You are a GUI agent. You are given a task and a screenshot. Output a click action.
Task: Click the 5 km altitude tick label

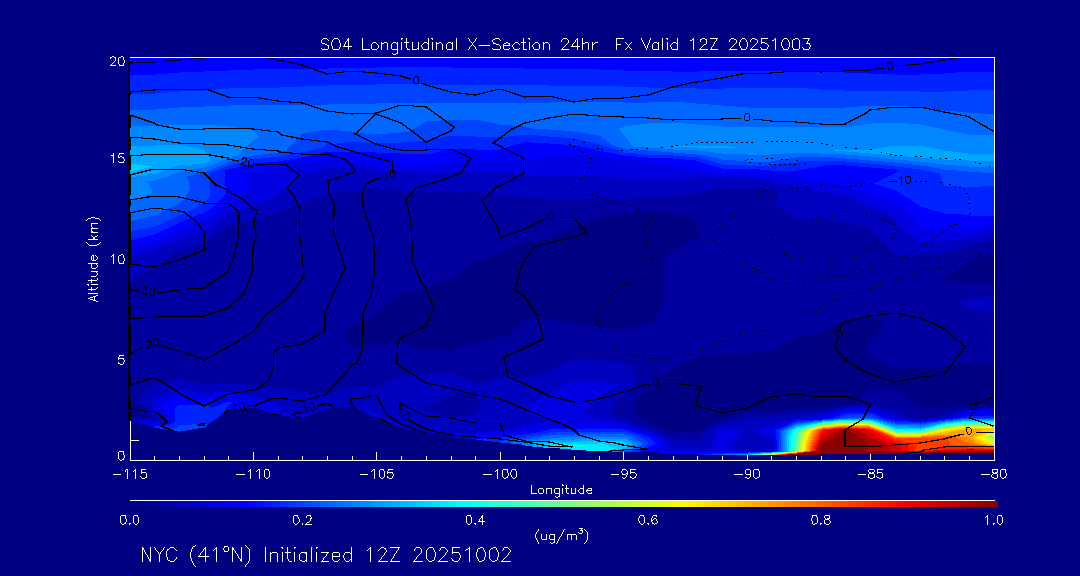[x=120, y=359]
